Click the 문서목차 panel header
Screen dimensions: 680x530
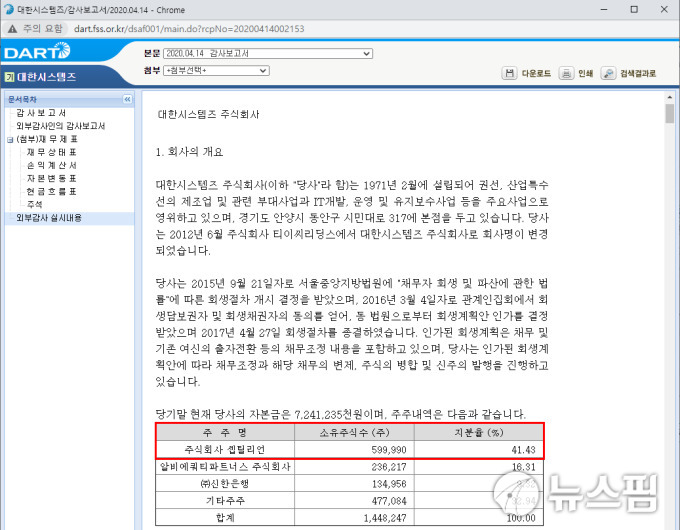[69, 99]
